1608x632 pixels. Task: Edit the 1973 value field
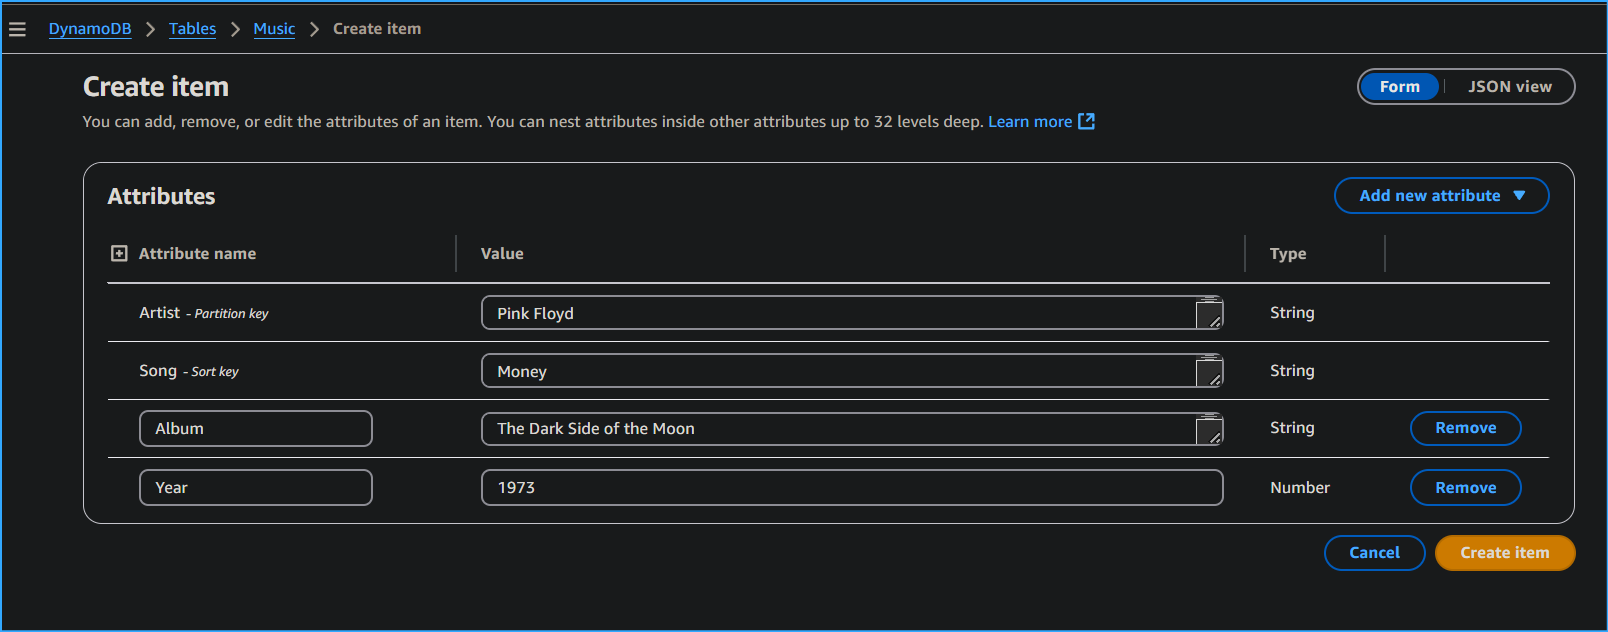852,488
